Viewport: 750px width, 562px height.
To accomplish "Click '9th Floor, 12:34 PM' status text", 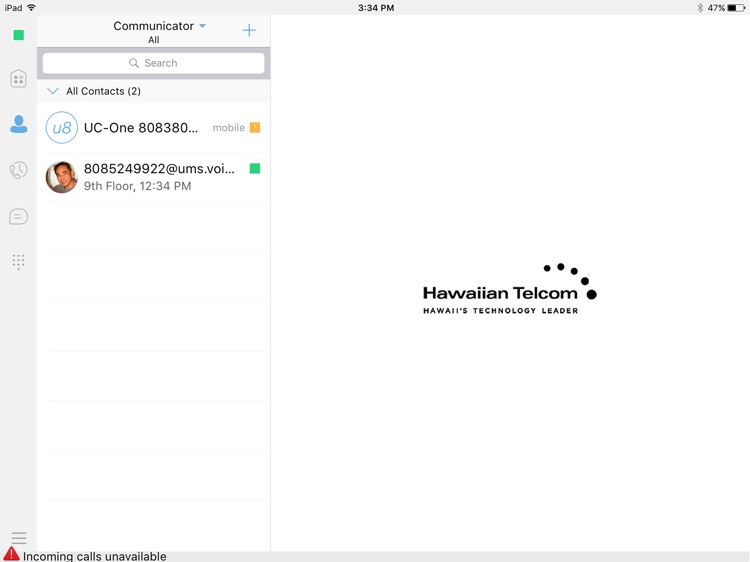I will tap(137, 186).
